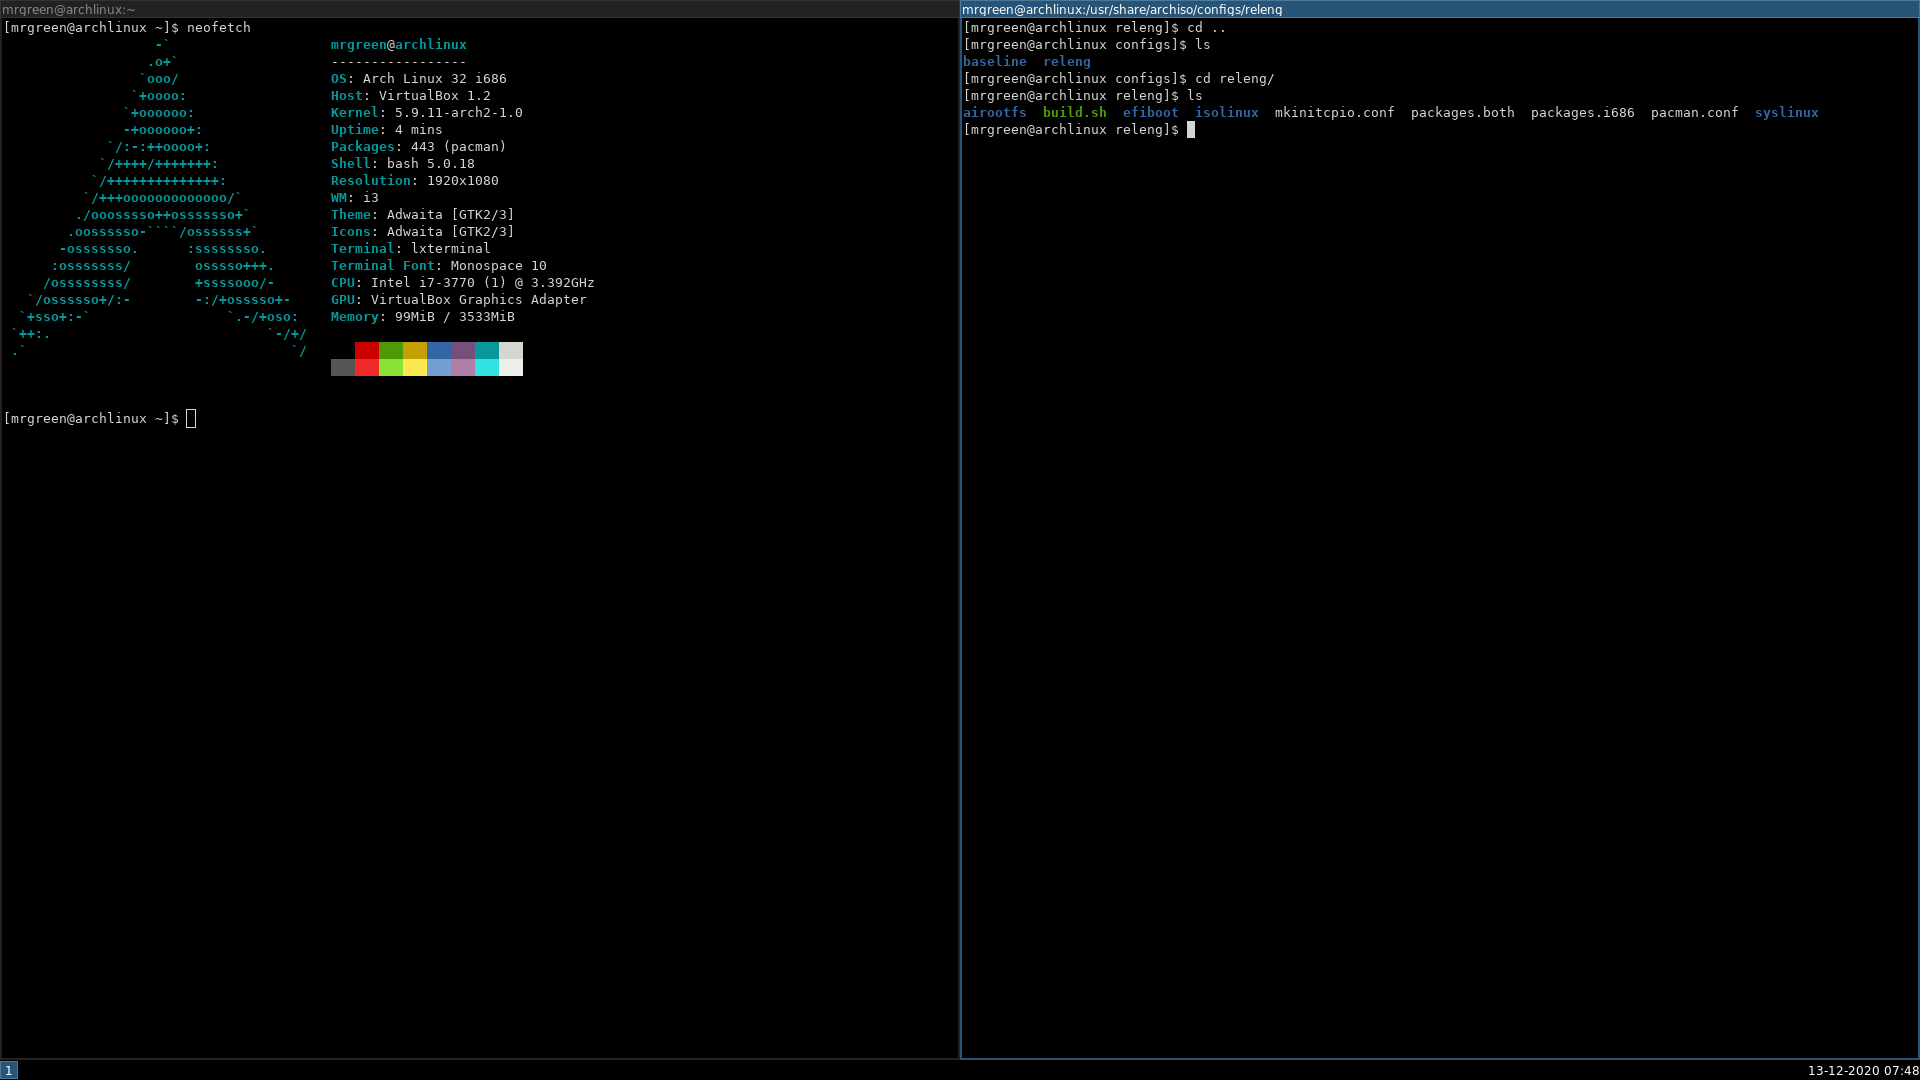Click the date and time 13-12-2020 07:48
1920x1080 pixels.
point(1862,1070)
